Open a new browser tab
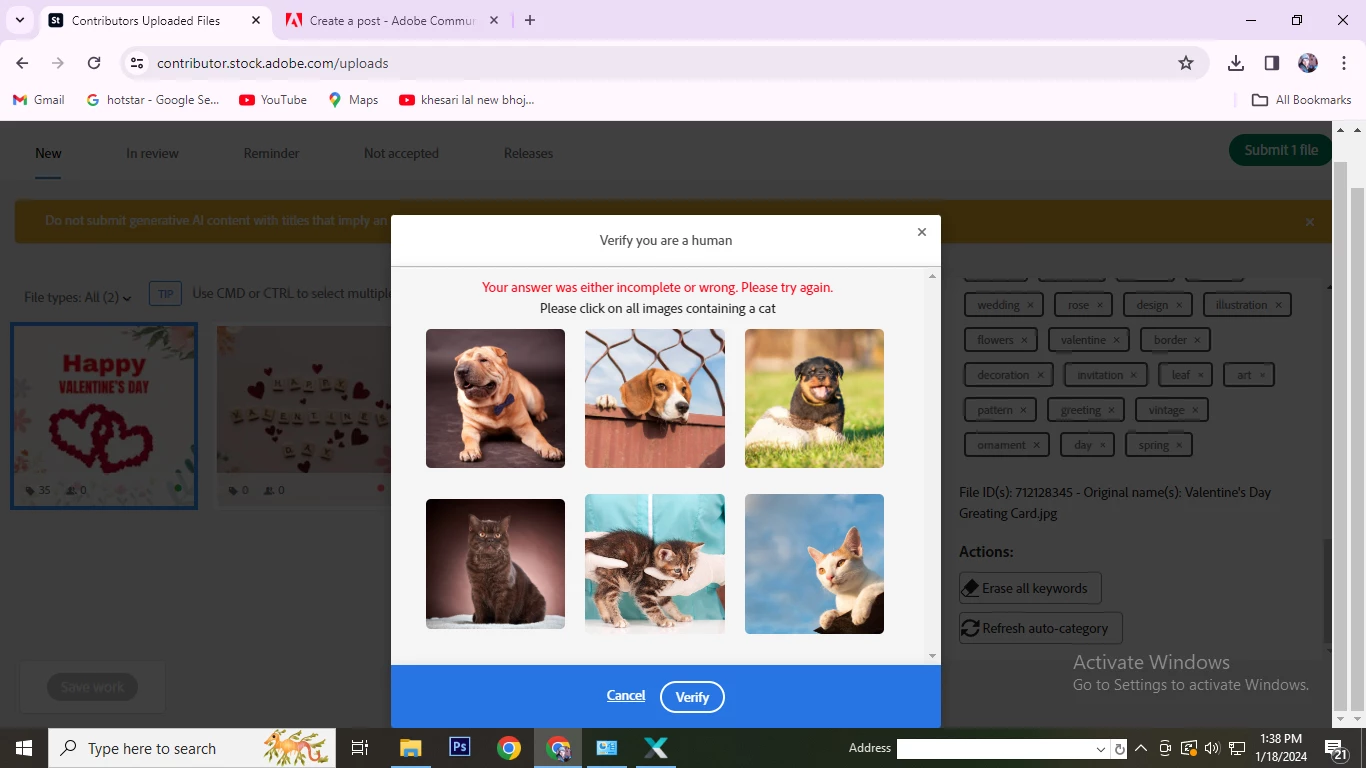The image size is (1366, 768). (x=530, y=20)
